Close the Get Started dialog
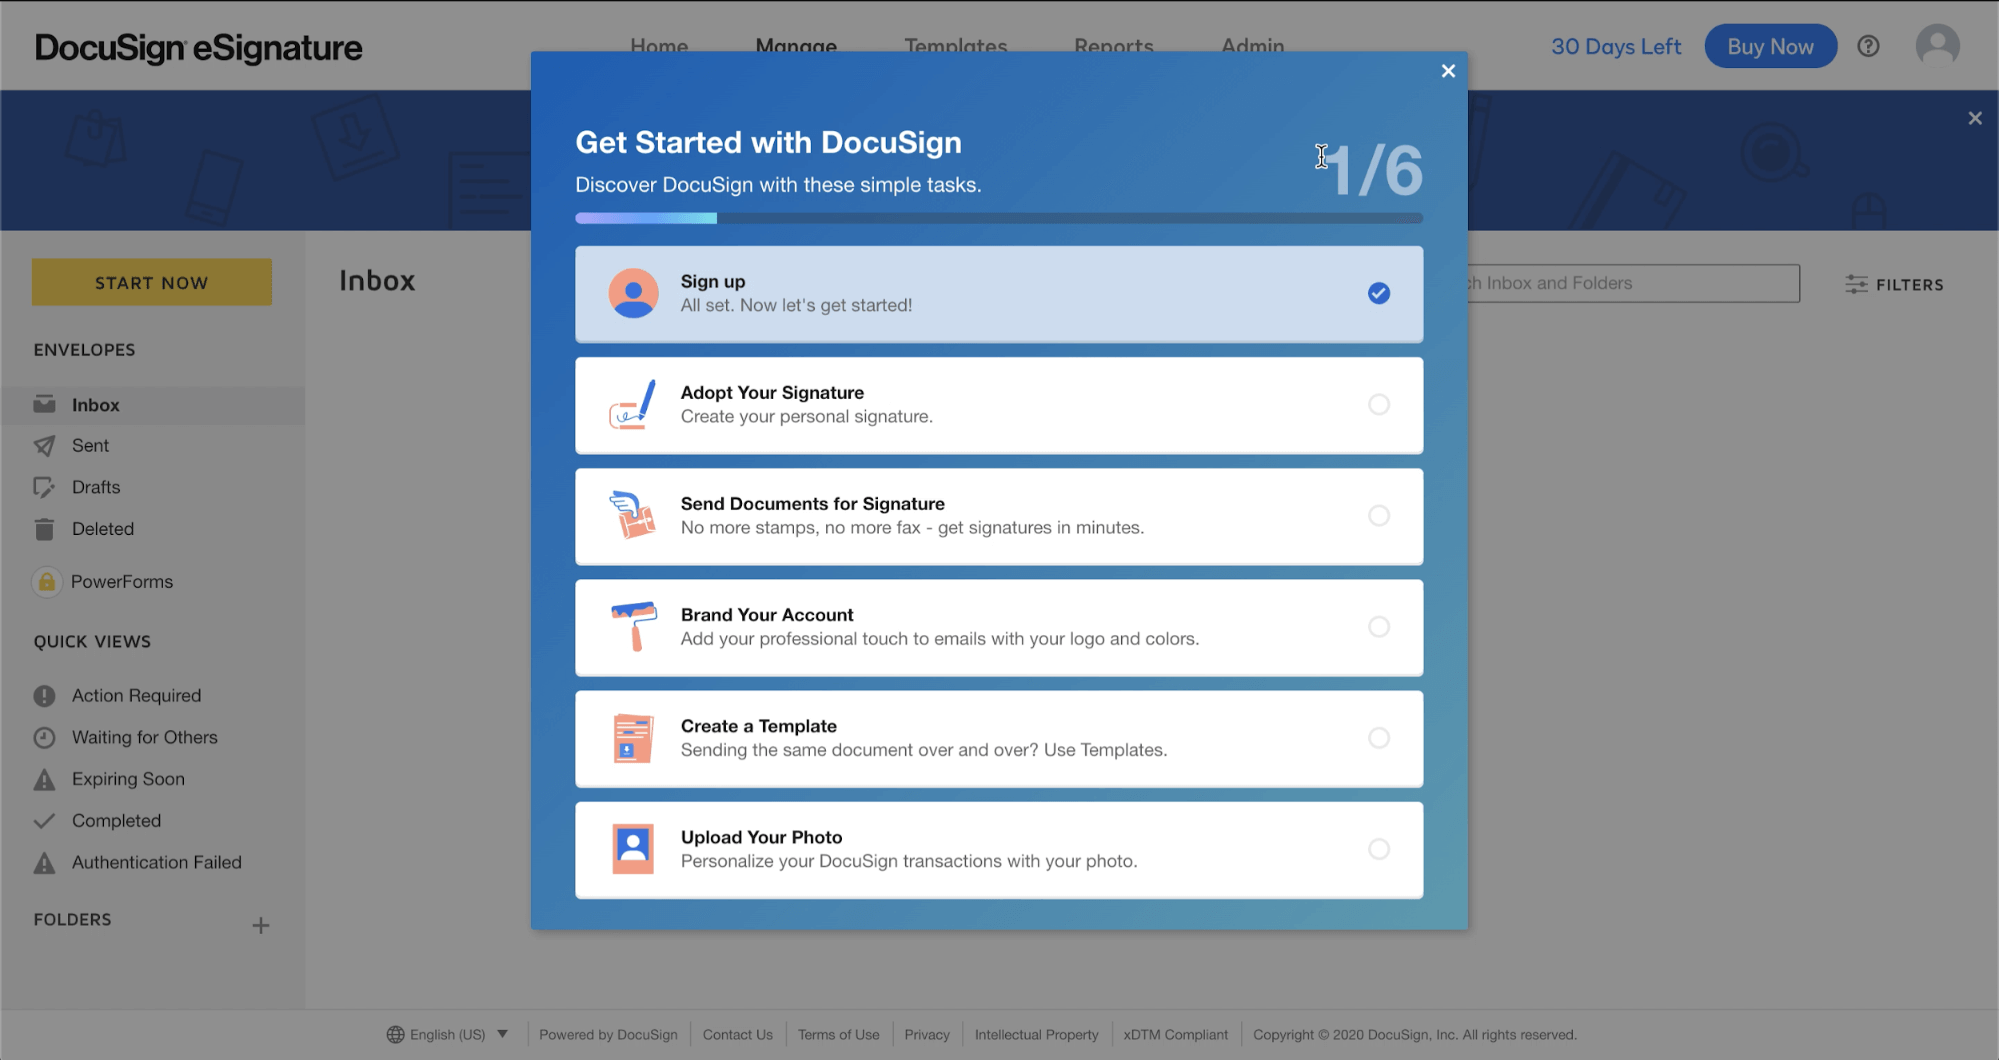 [1448, 71]
